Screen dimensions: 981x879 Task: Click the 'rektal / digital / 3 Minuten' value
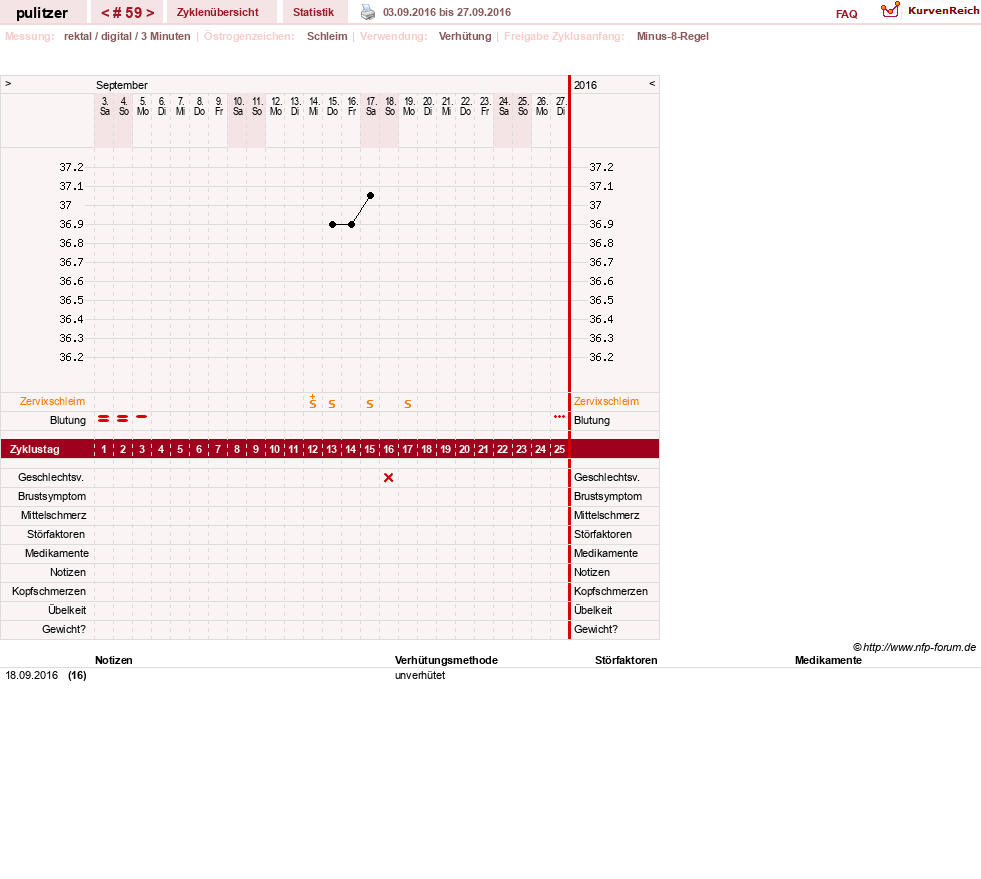pos(127,36)
